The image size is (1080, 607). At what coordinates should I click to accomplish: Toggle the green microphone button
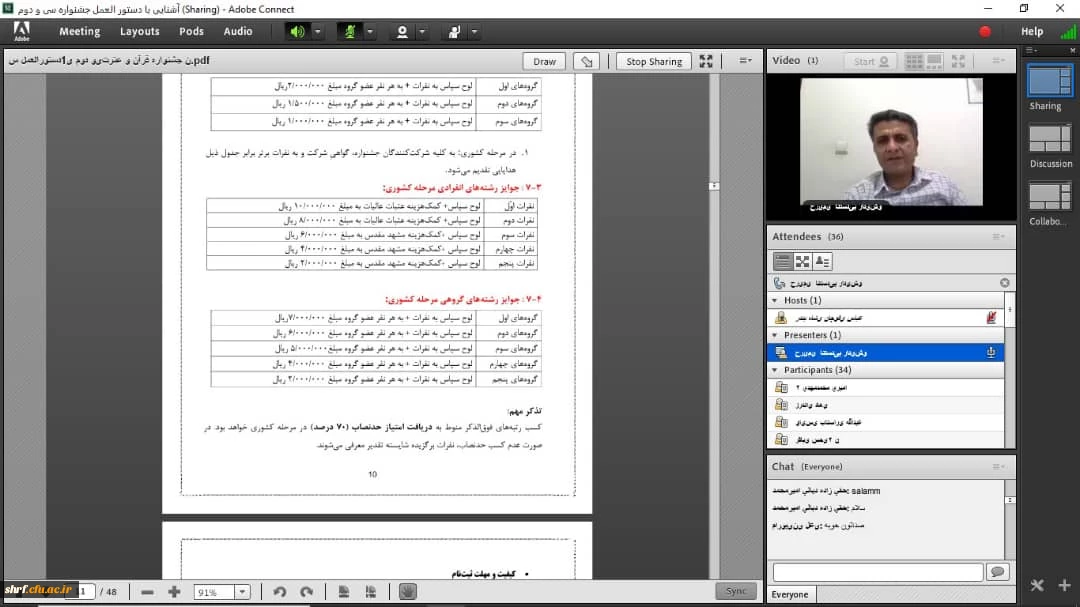[349, 31]
